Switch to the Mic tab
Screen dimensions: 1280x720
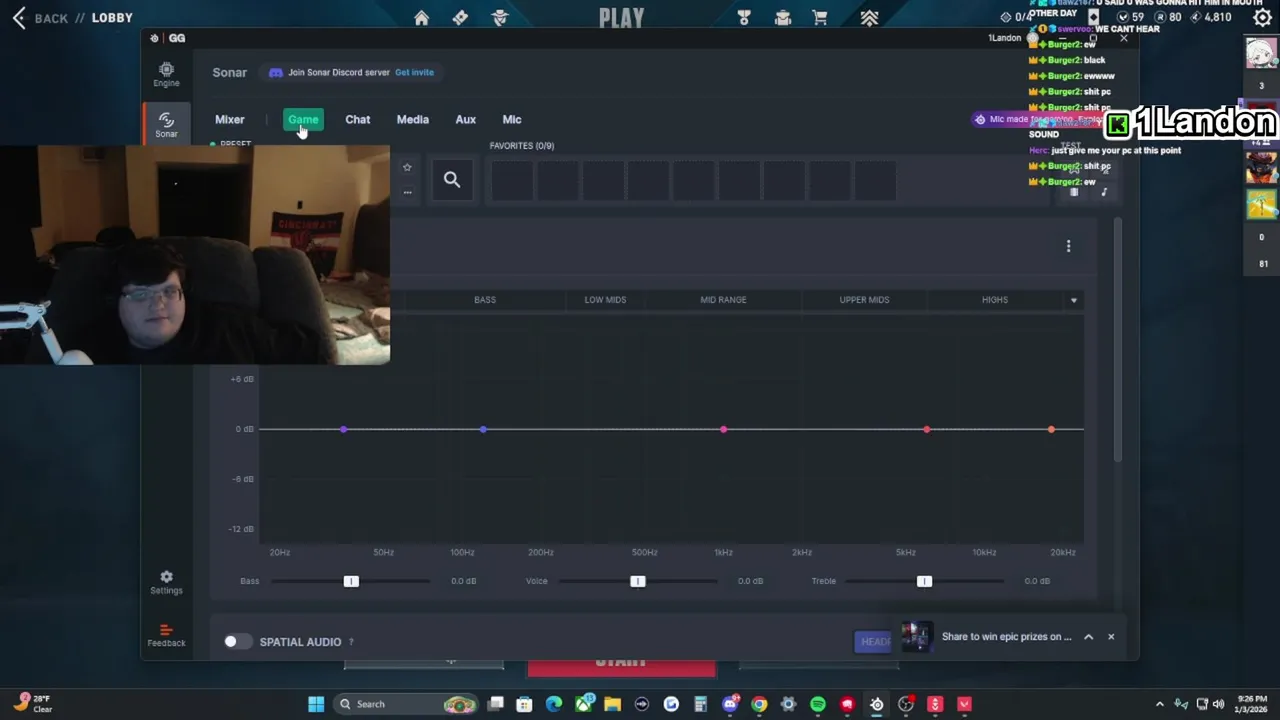pos(511,120)
